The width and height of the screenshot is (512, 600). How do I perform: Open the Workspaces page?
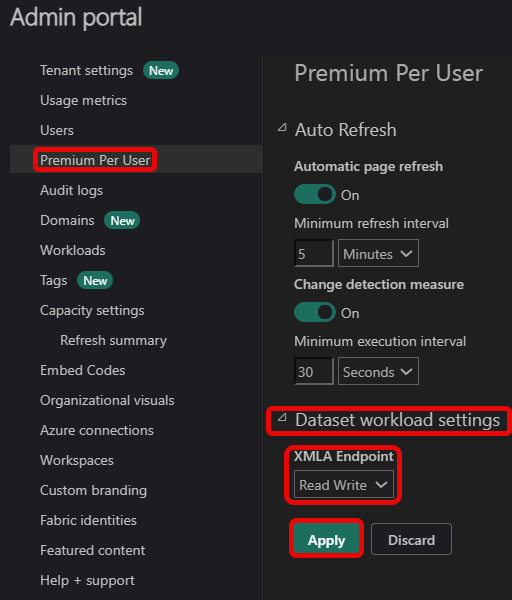(77, 460)
